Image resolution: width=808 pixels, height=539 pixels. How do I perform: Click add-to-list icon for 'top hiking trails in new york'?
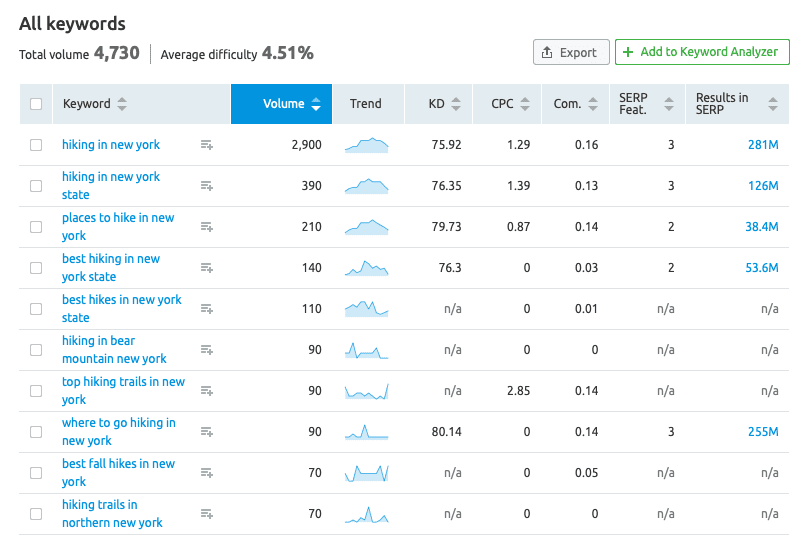pyautogui.click(x=207, y=391)
